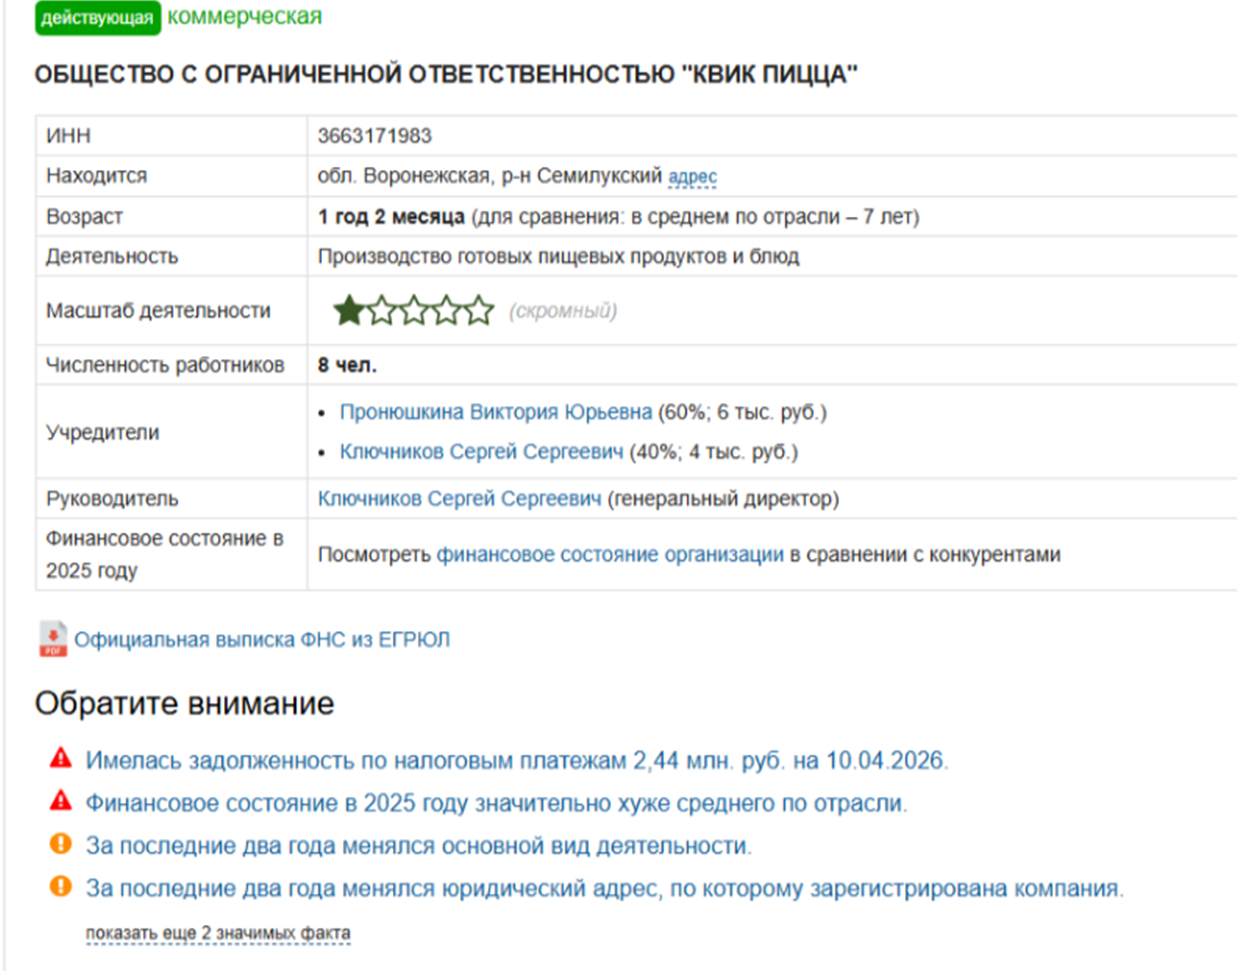Viewport: 1237px width, 971px height.
Task: Click the employee count 8 чел.
Action: (x=347, y=365)
